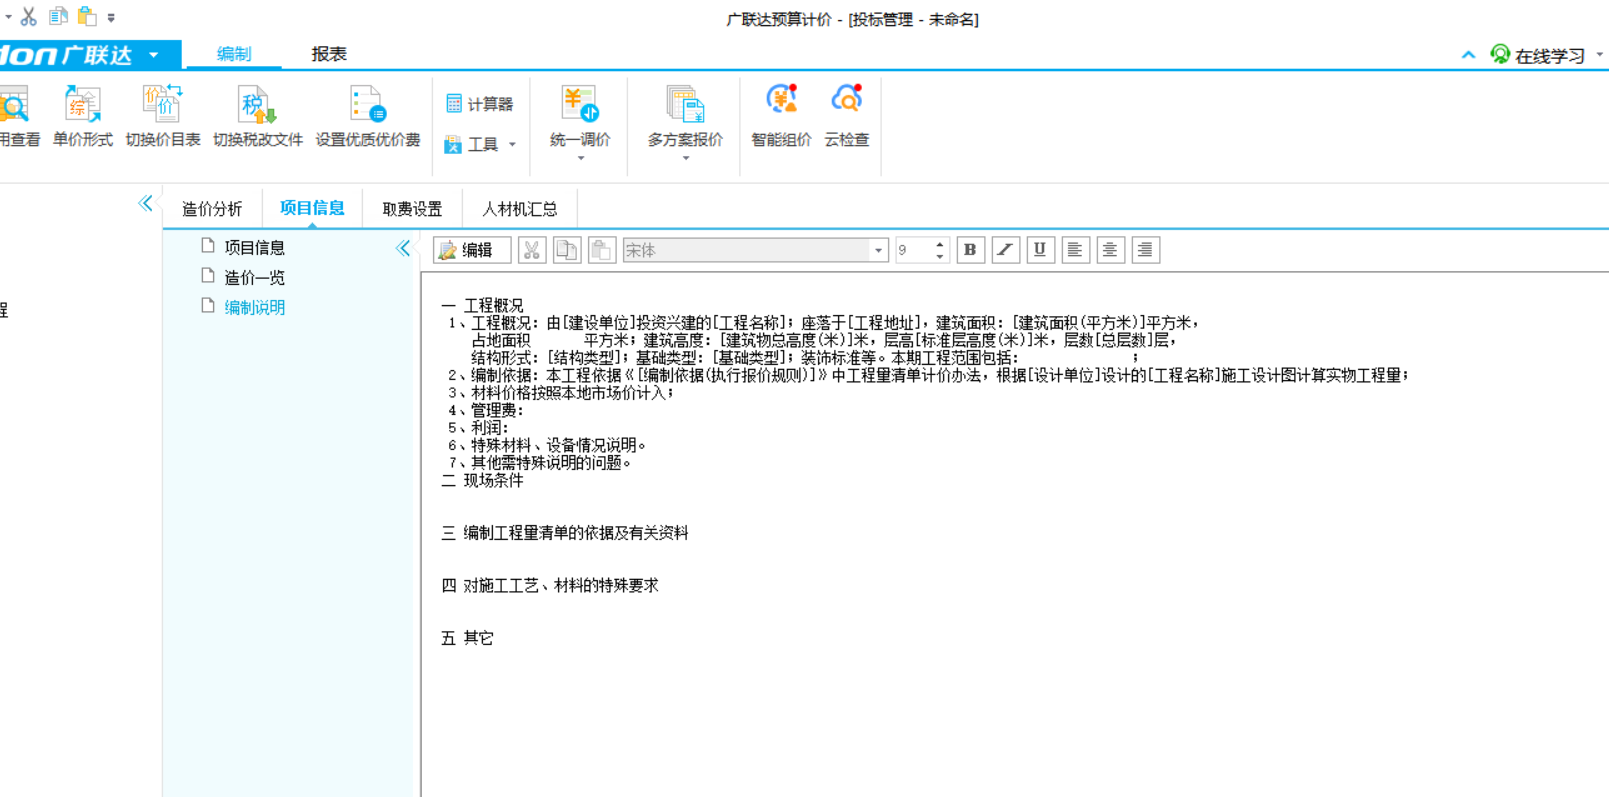
Task: Switch to the 报表 ribbon tab
Action: click(x=329, y=54)
